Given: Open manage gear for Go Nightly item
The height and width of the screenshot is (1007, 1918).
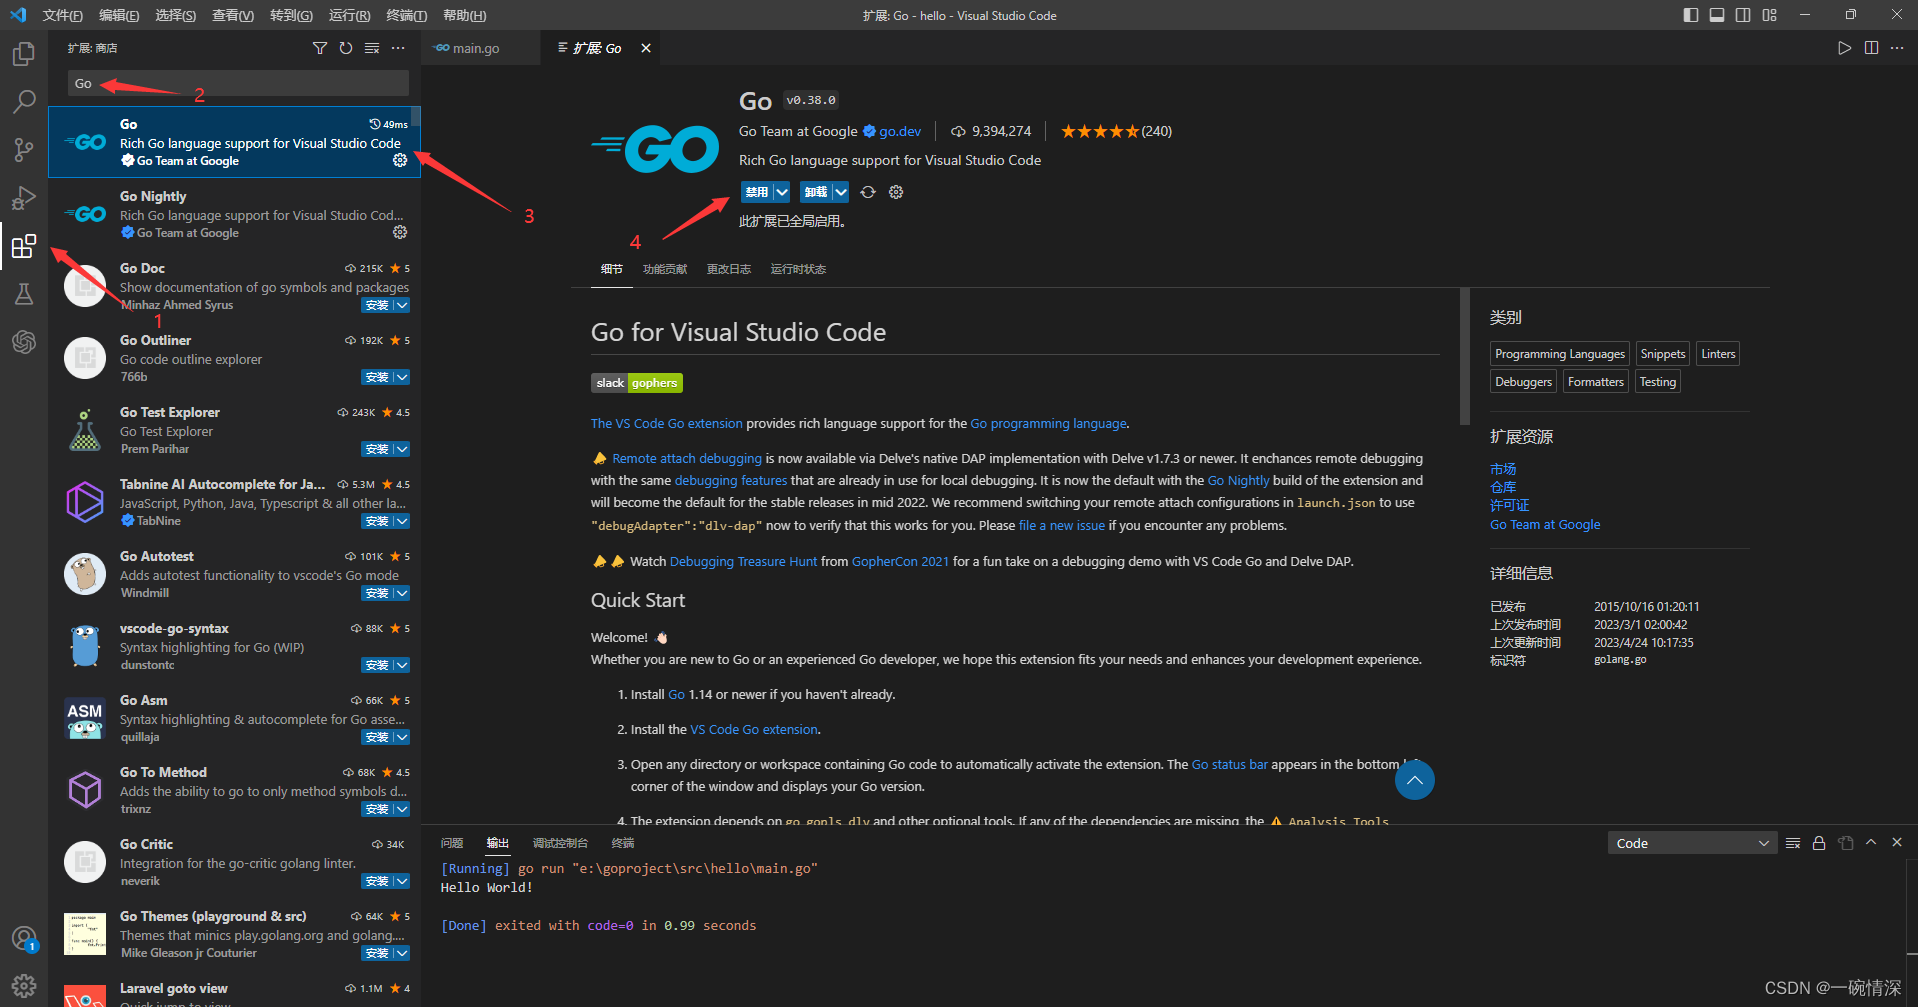Looking at the screenshot, I should (x=400, y=232).
